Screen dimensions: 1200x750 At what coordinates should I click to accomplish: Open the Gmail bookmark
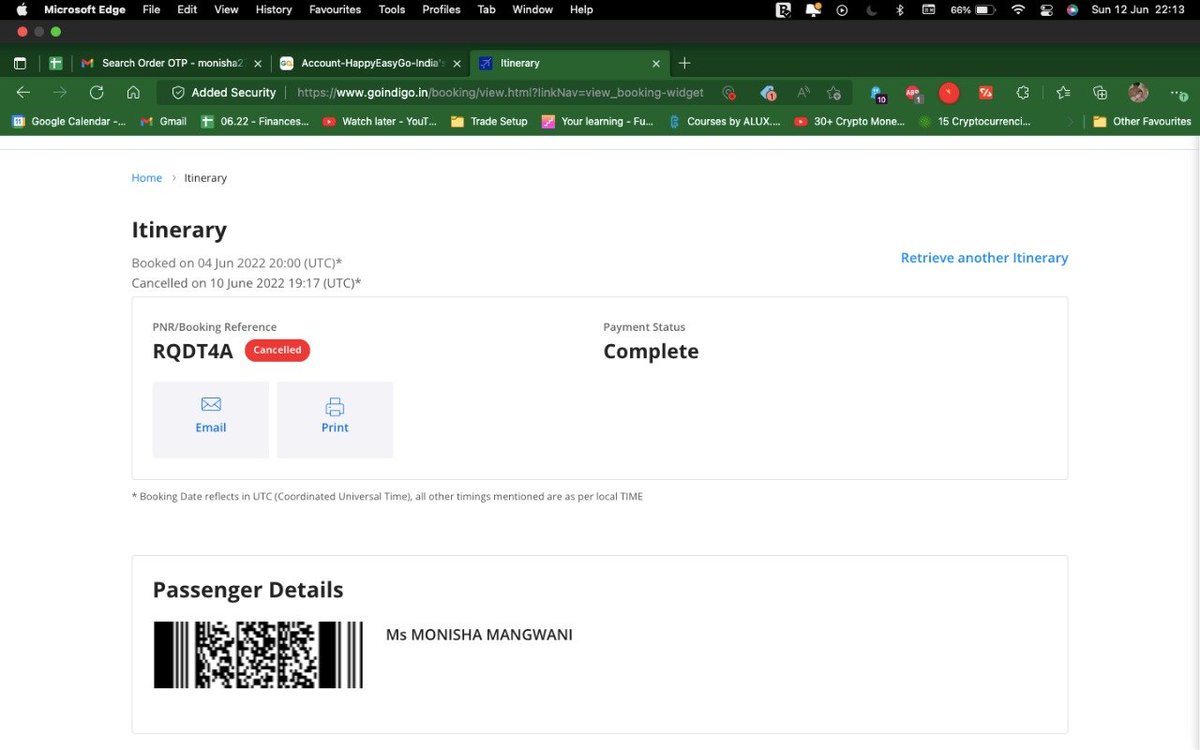pos(164,121)
